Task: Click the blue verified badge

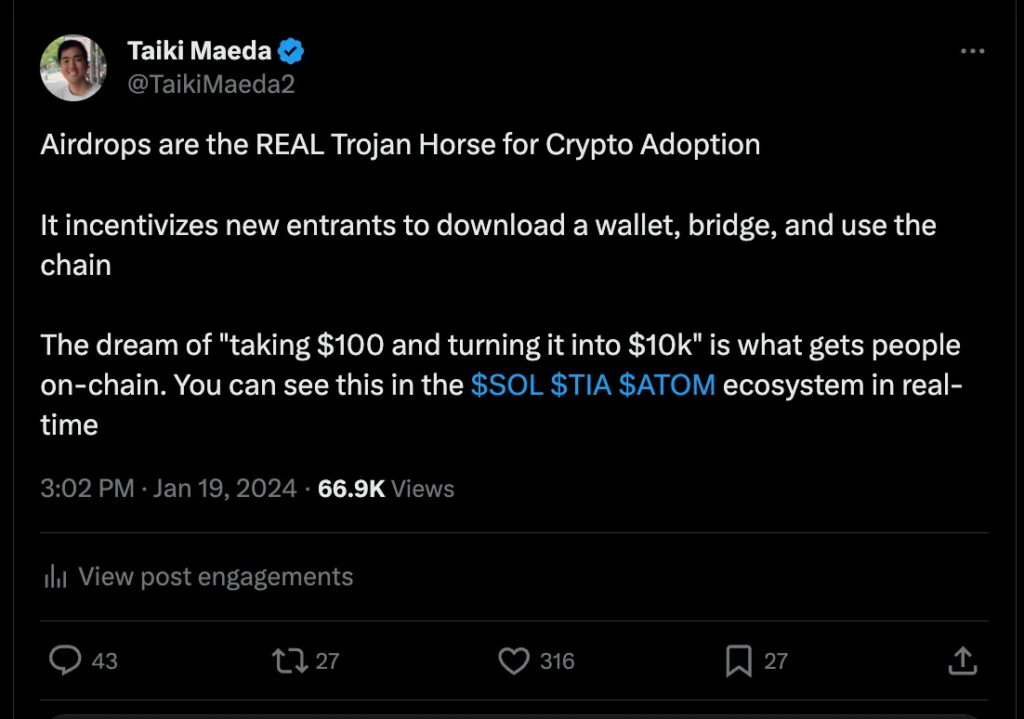Action: click(x=291, y=50)
